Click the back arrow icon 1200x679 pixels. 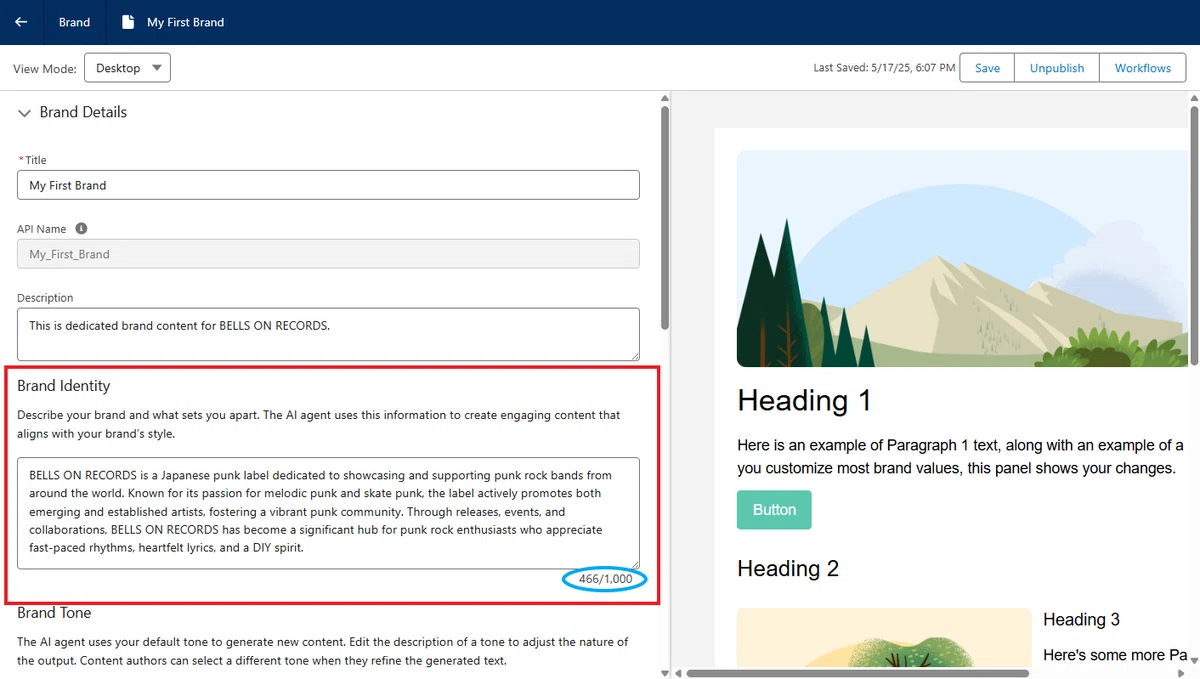[x=21, y=22]
